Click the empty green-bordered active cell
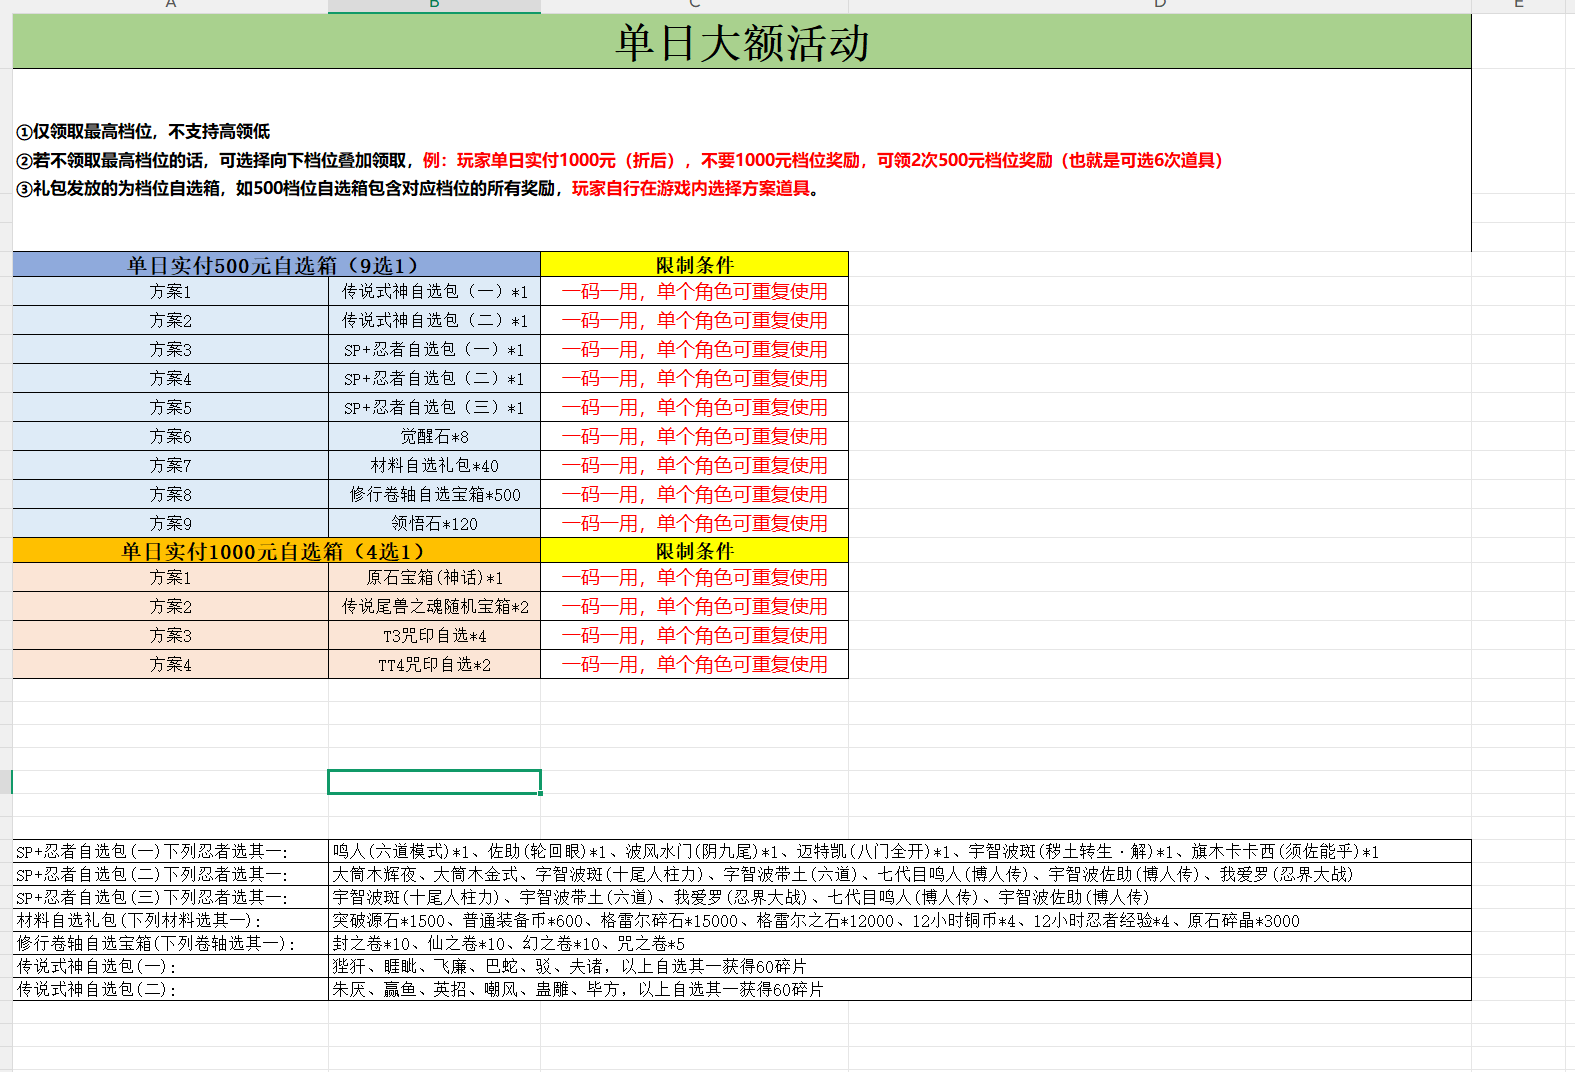This screenshot has height=1072, width=1575. 434,782
